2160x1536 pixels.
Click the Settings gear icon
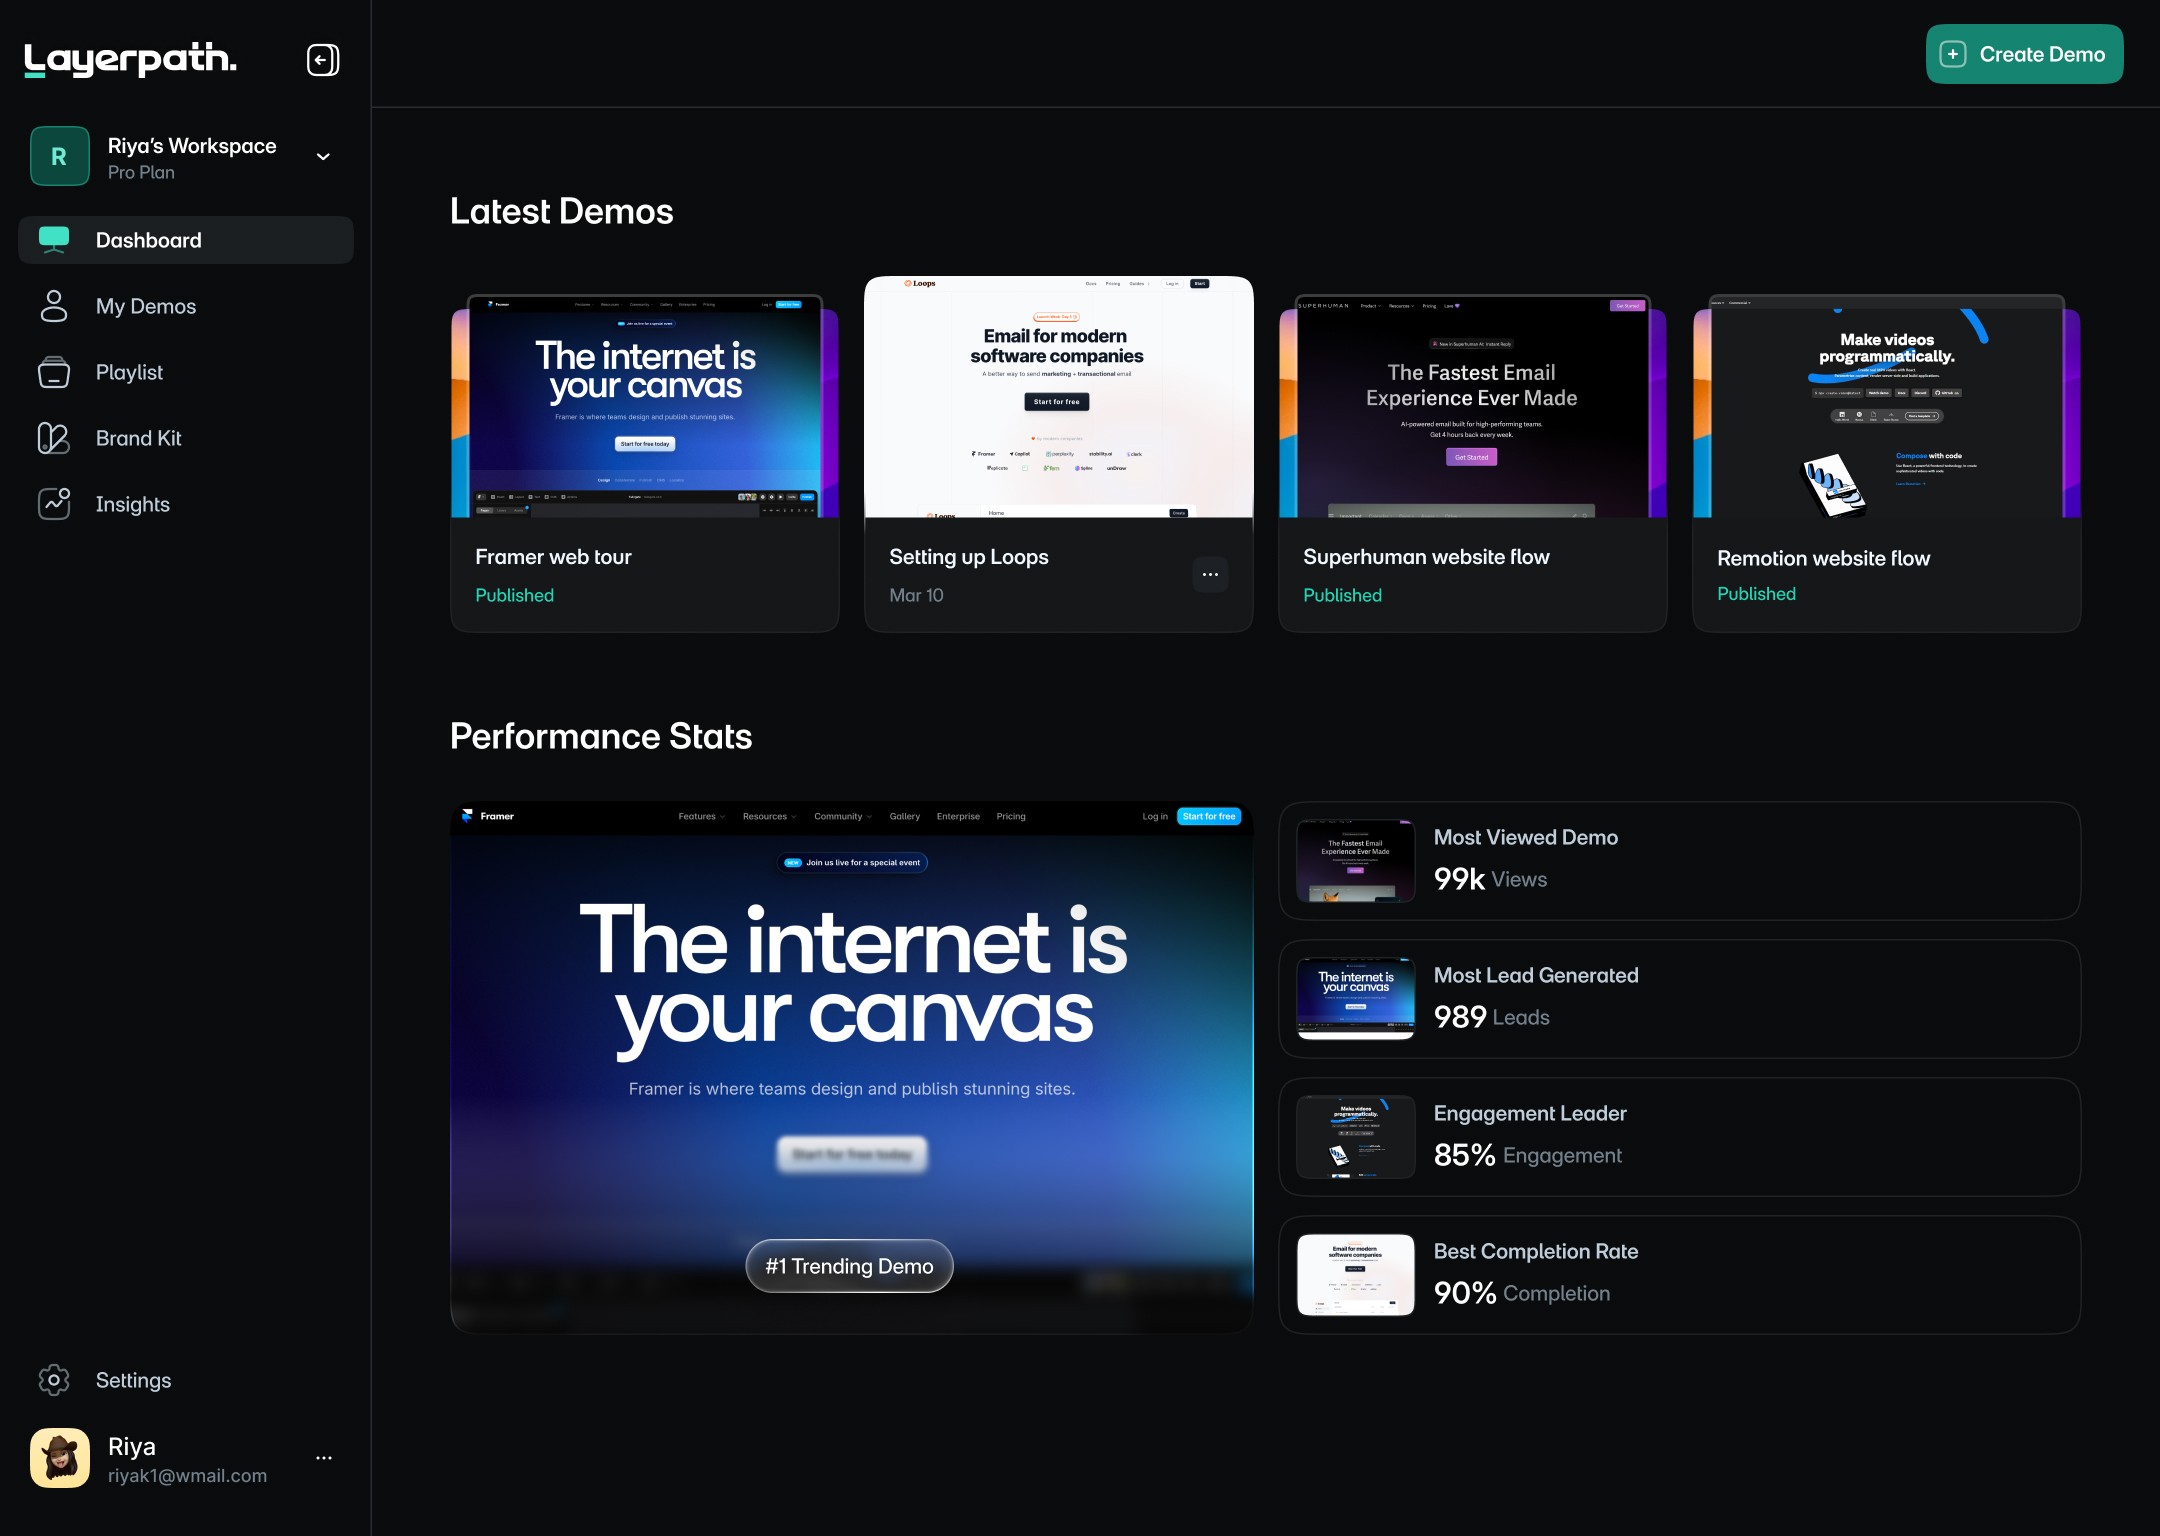(x=54, y=1380)
